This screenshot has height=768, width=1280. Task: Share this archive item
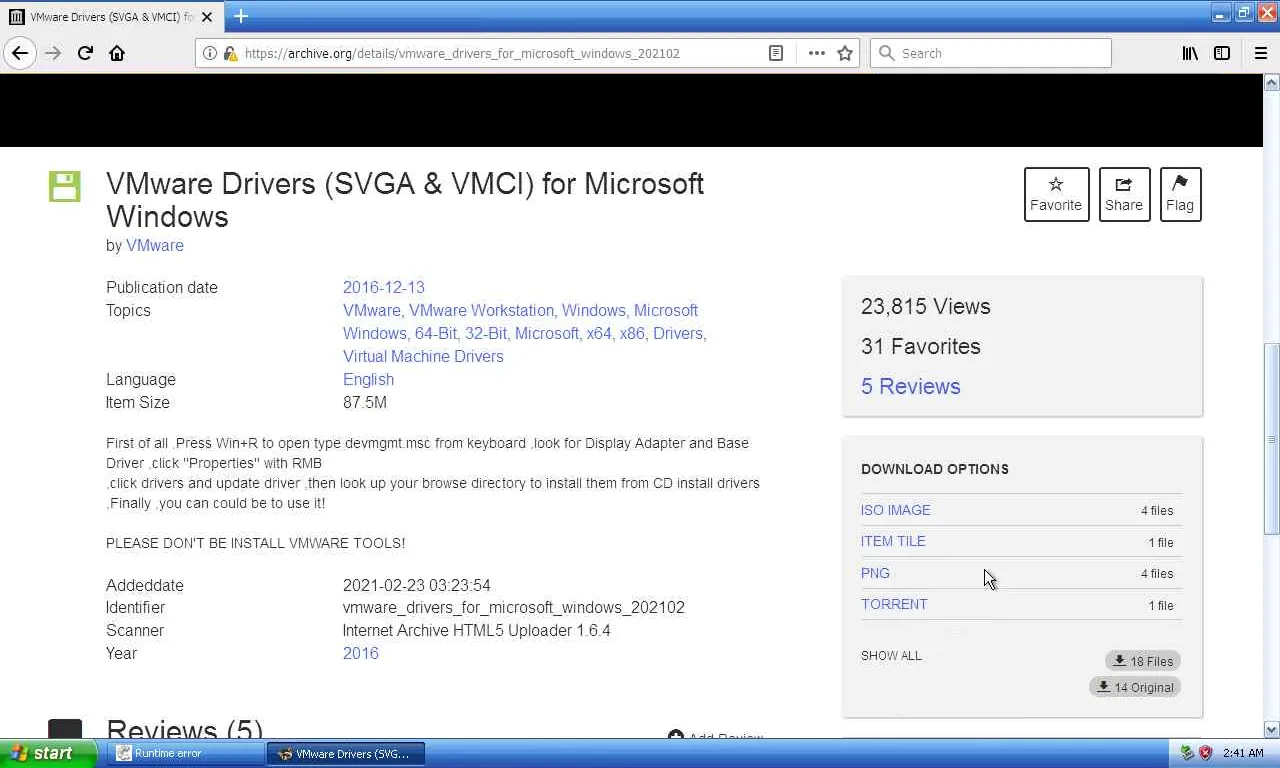[x=1124, y=194]
